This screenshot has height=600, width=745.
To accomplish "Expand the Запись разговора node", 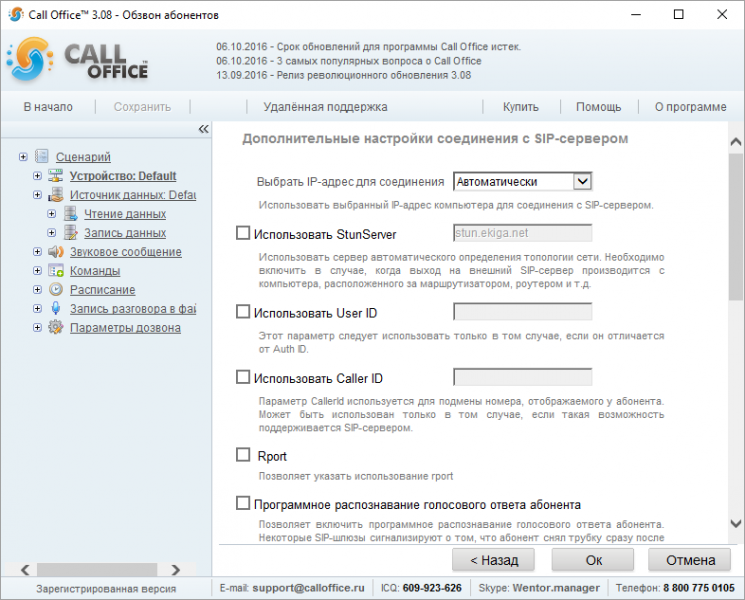I will pyautogui.click(x=37, y=309).
